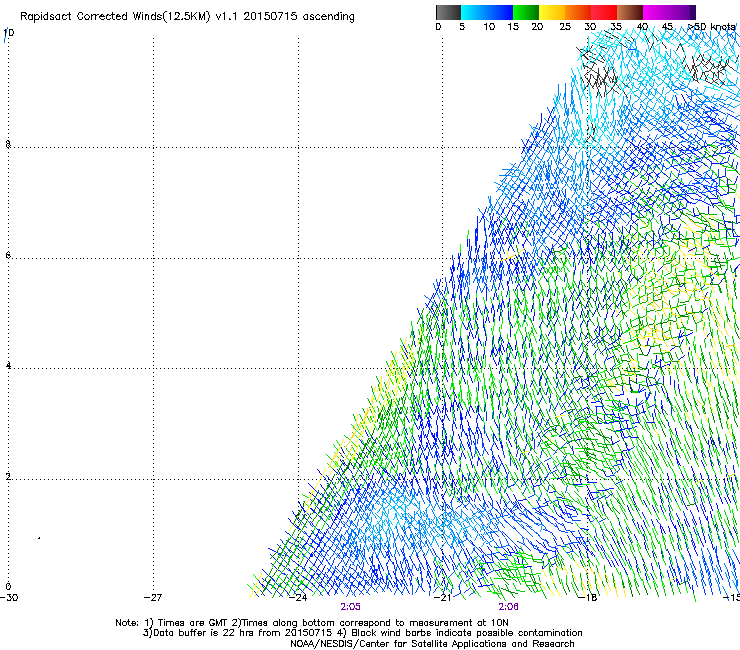Click the longitude label '-24'
The image size is (740, 650).
(x=298, y=598)
